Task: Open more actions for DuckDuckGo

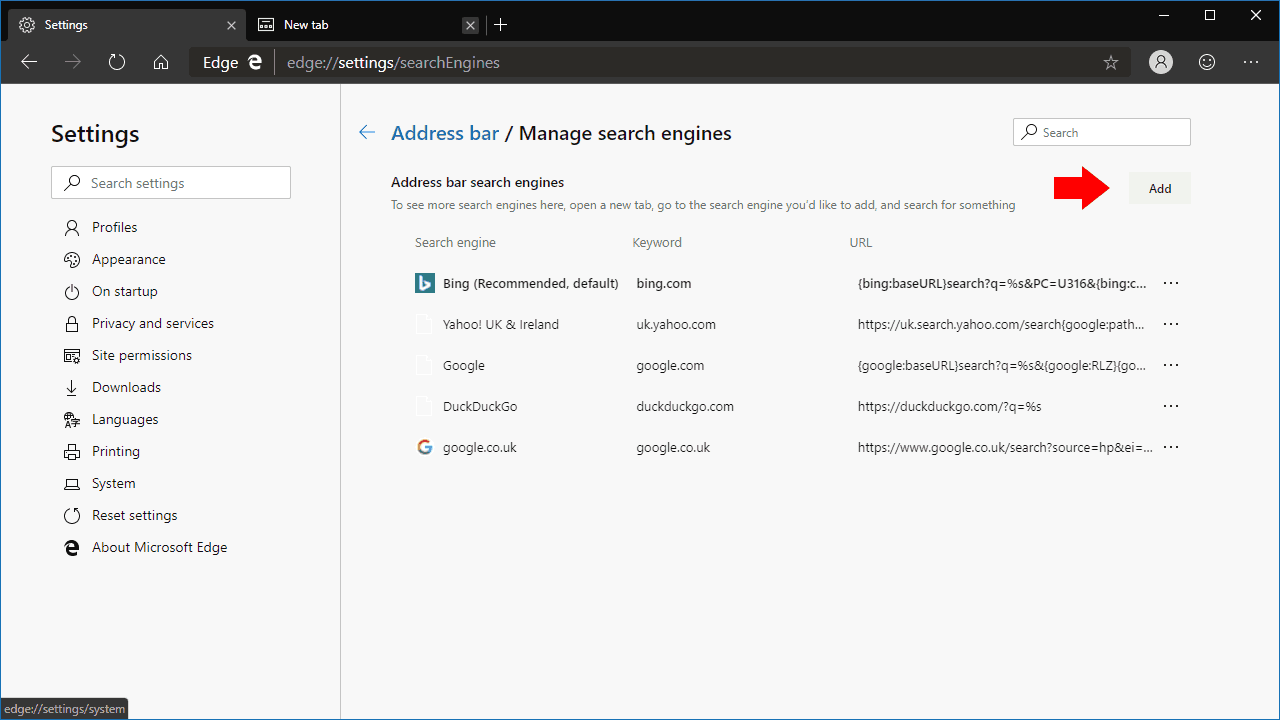Action: [1171, 406]
